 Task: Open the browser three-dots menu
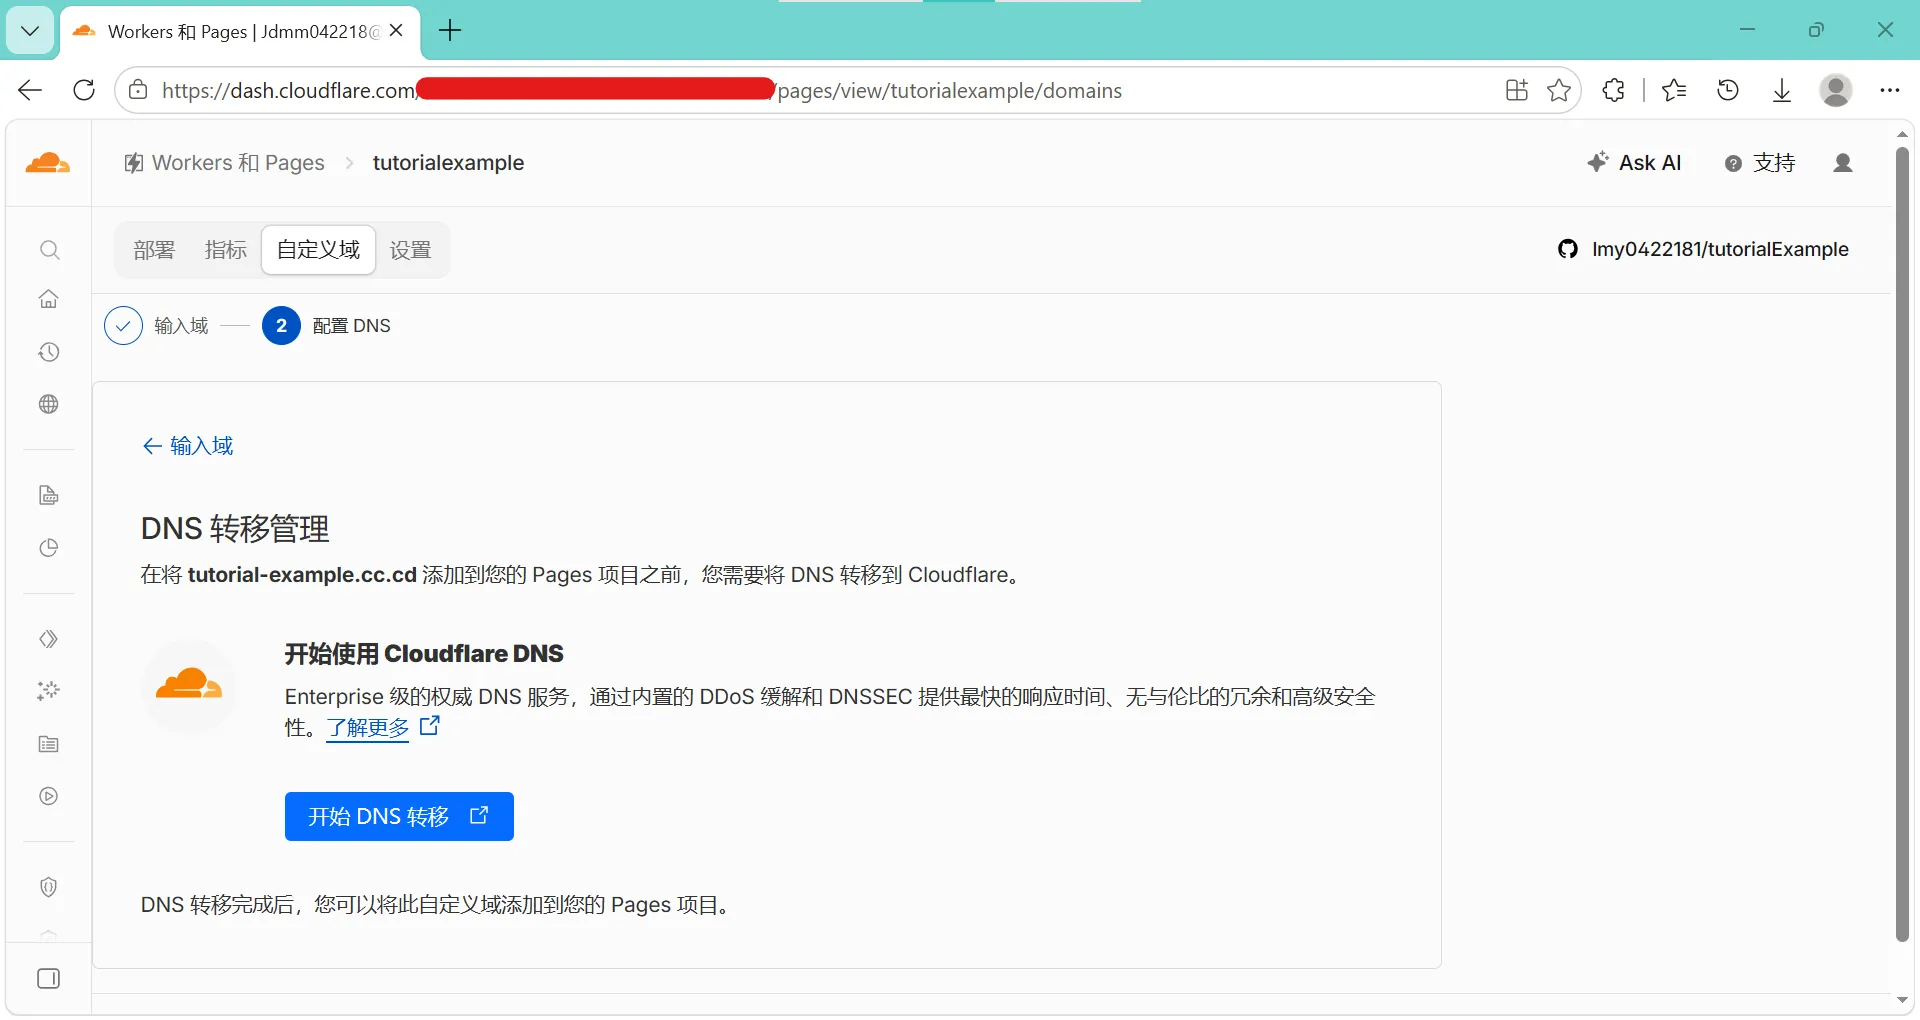[1889, 90]
